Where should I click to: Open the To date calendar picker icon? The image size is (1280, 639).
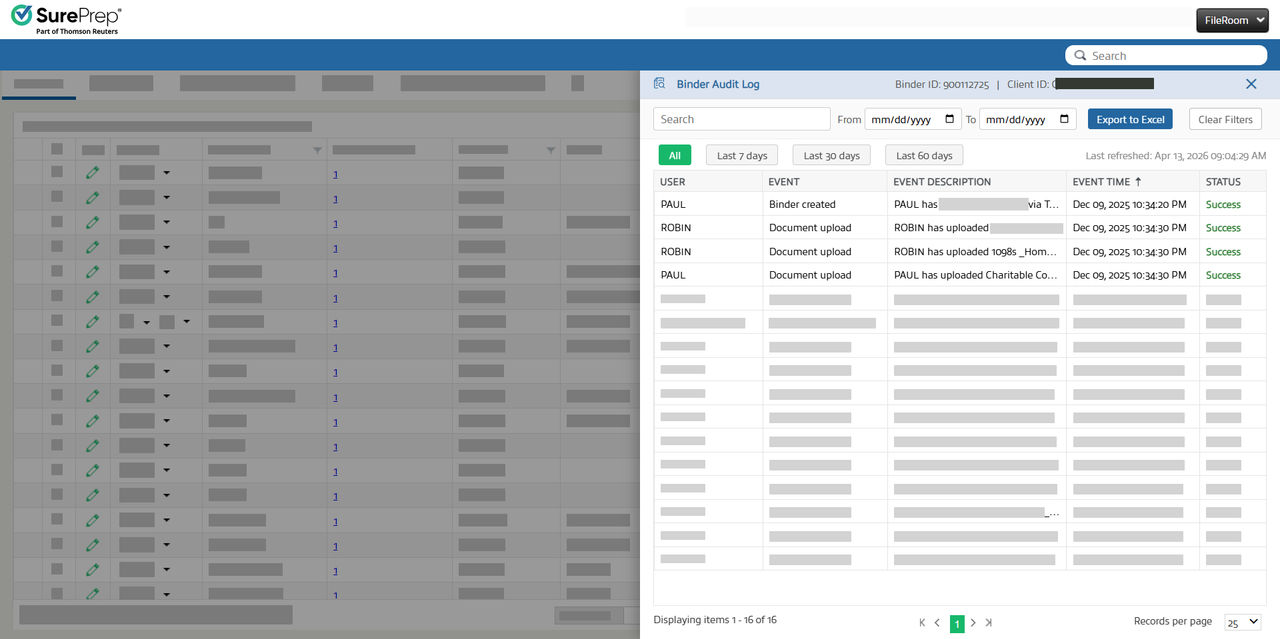(1064, 119)
